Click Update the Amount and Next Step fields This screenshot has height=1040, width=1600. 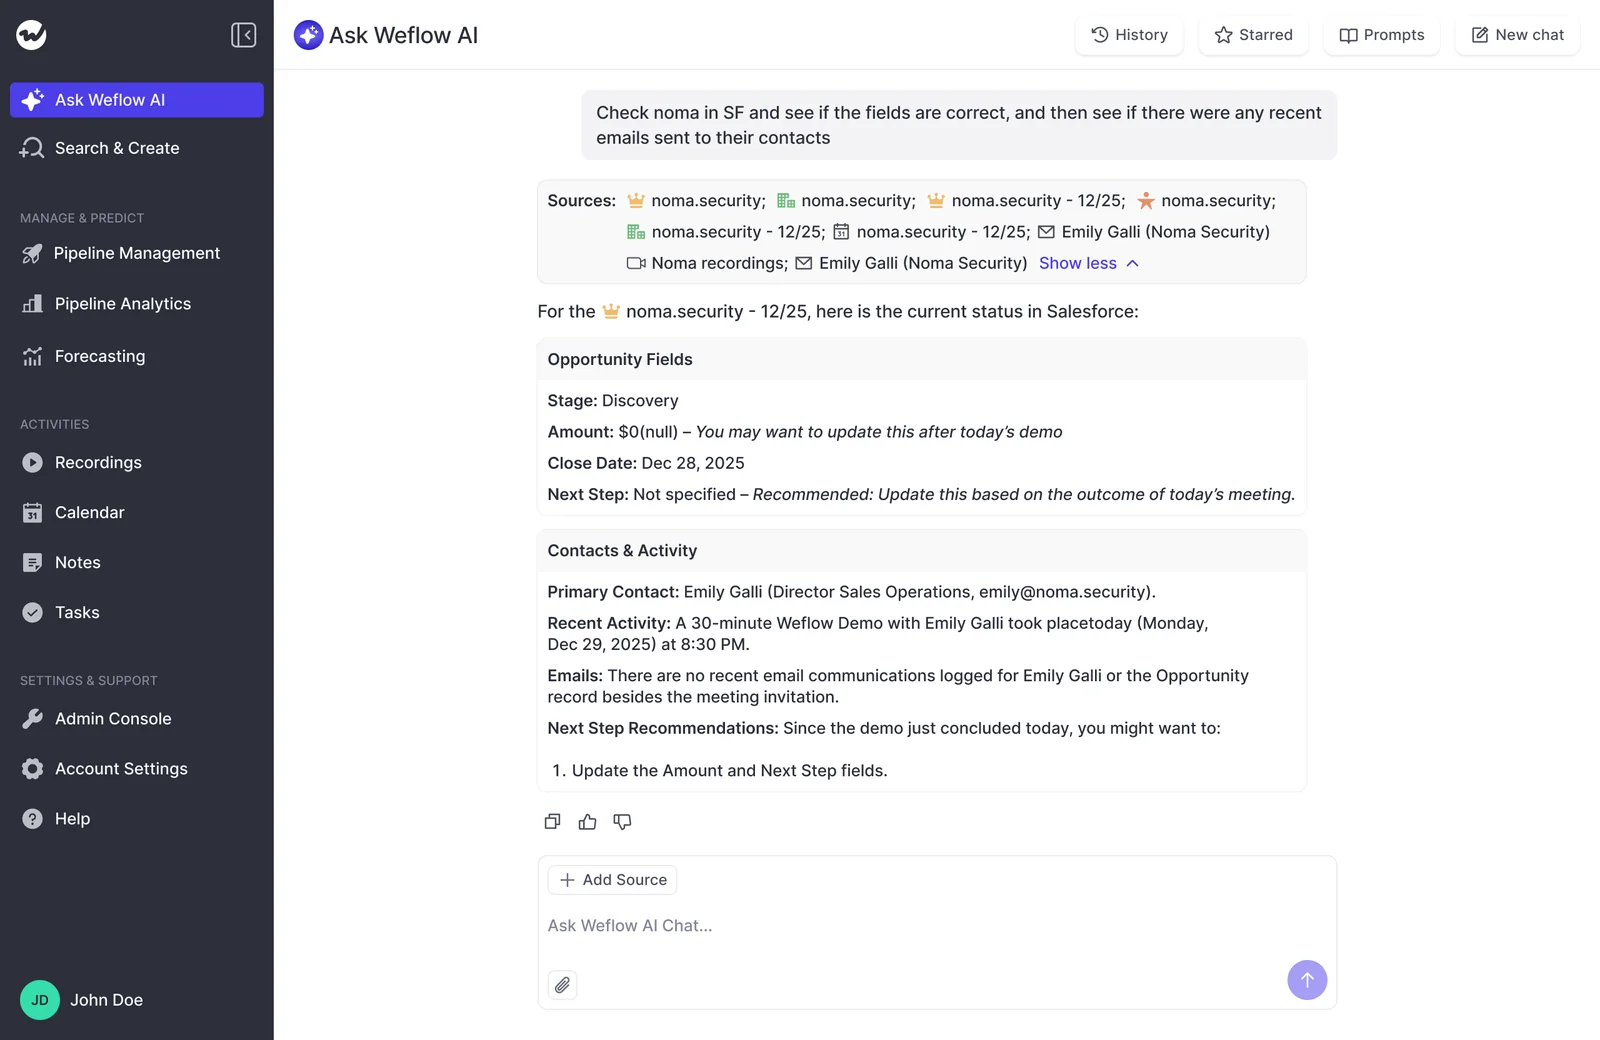pos(729,771)
